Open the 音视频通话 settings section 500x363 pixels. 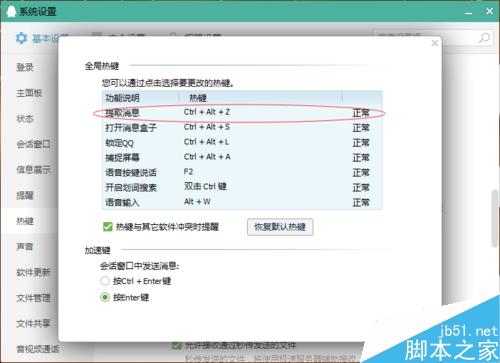click(38, 349)
